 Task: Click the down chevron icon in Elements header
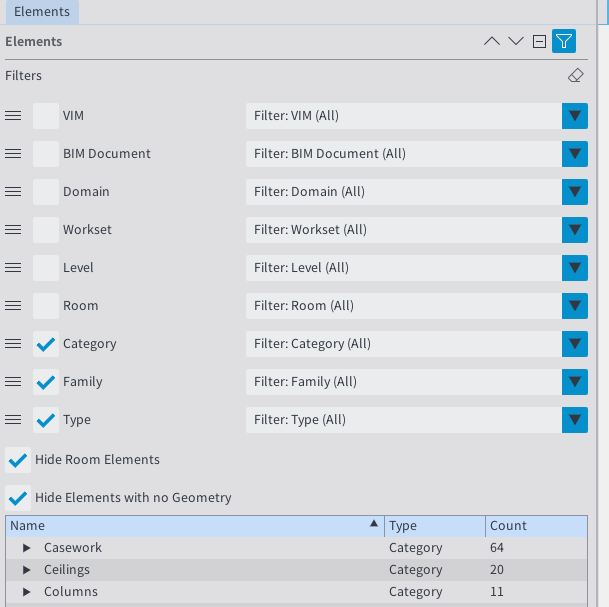click(x=516, y=42)
